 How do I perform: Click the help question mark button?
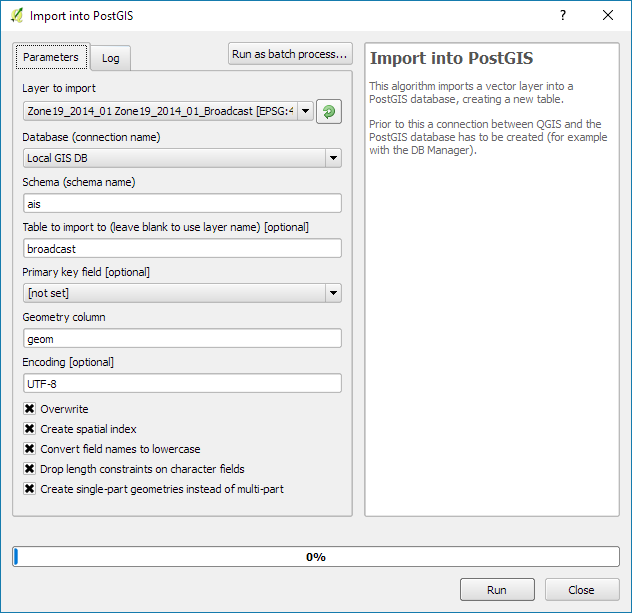563,15
